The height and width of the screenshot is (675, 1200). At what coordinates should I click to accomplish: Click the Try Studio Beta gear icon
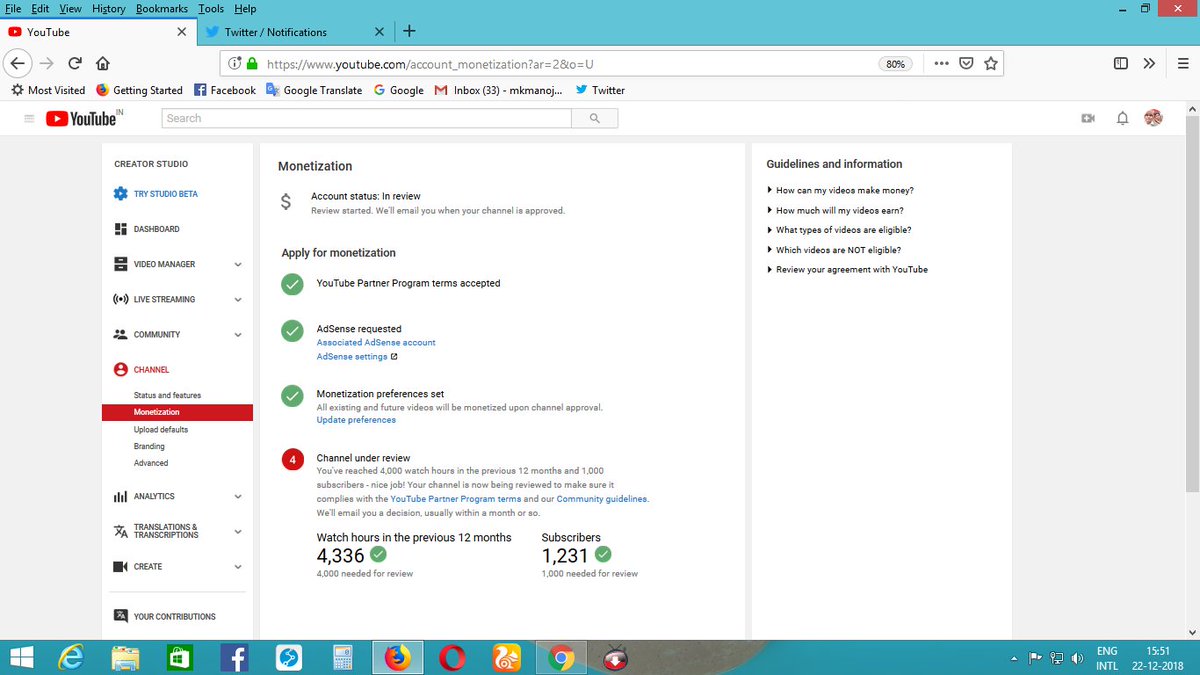tap(120, 194)
